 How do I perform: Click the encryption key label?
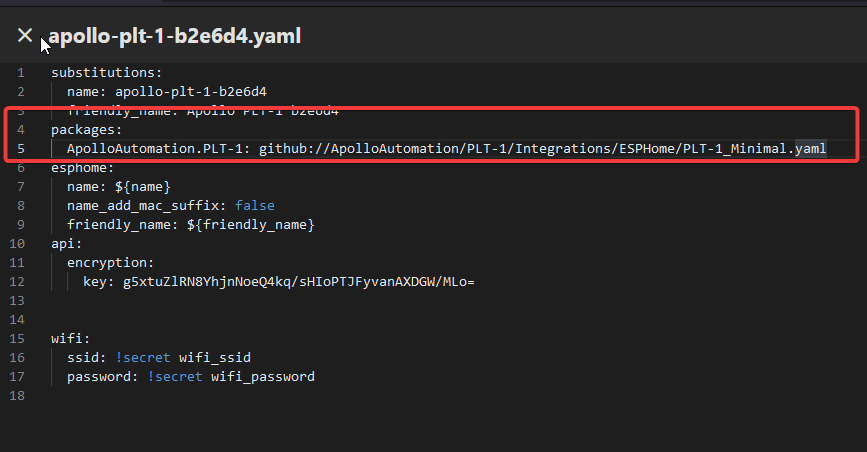tap(110, 263)
